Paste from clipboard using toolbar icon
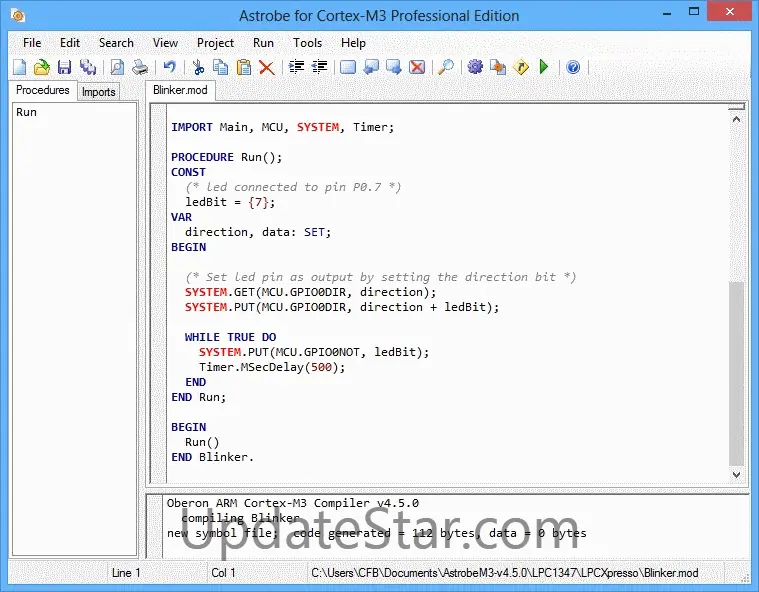Image resolution: width=759 pixels, height=592 pixels. click(243, 67)
